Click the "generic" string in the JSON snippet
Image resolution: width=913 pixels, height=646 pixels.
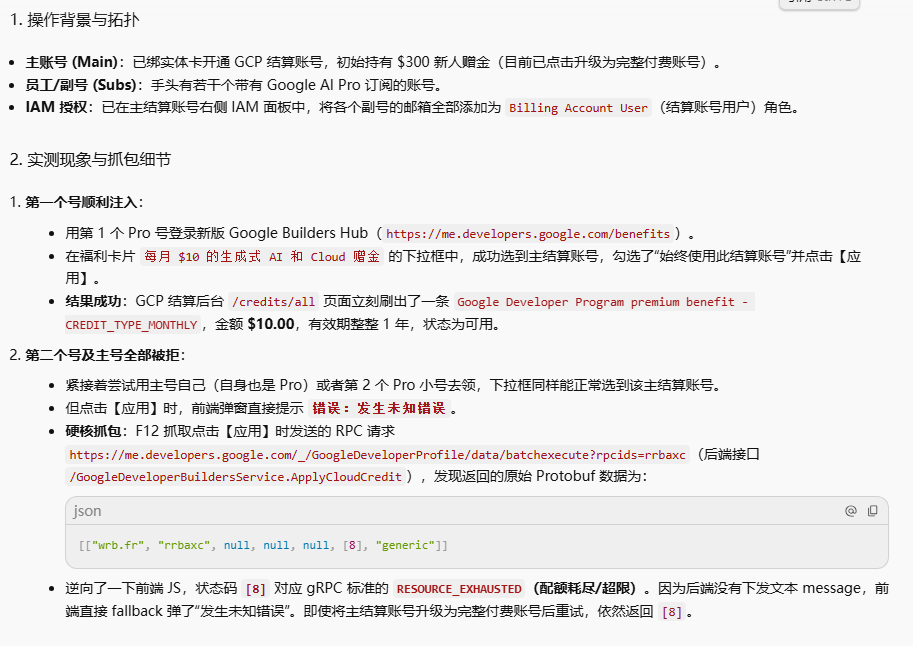[405, 545]
